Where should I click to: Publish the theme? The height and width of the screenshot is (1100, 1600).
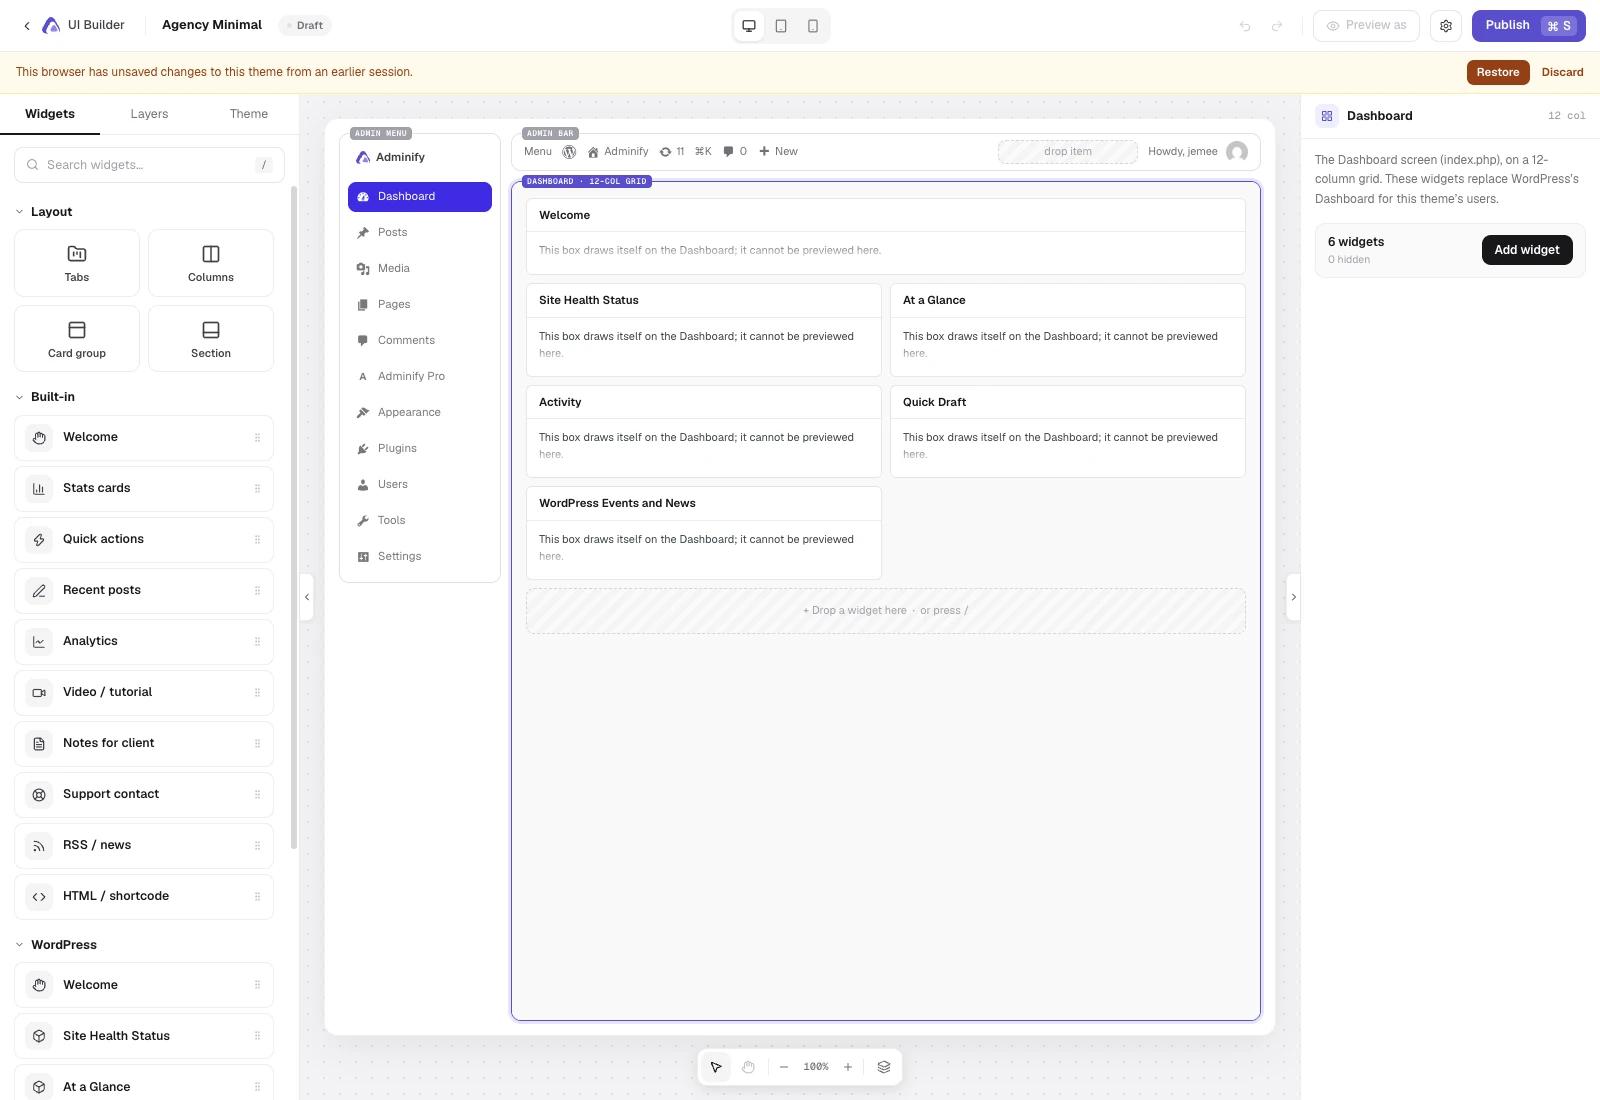click(1528, 26)
